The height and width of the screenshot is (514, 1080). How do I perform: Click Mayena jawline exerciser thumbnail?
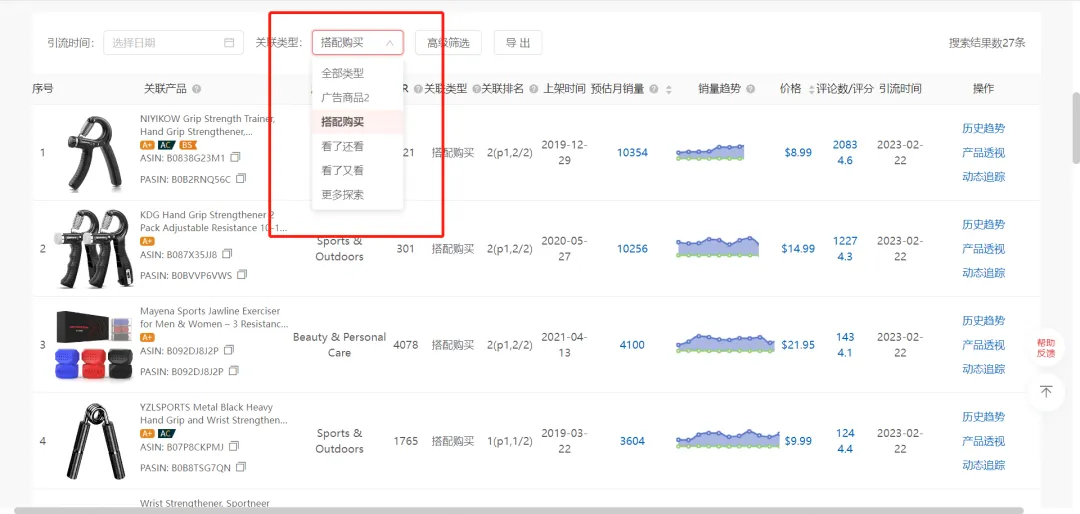[x=94, y=345]
